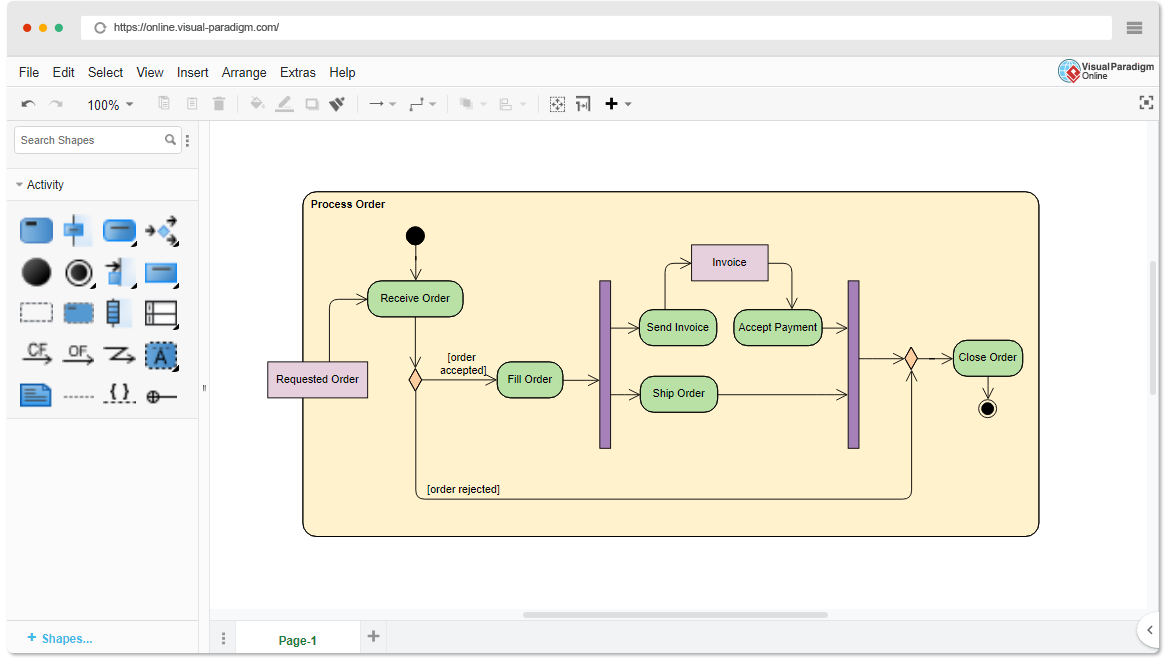Switch to the Page-1 tab
This screenshot has height=665, width=1170.
[297, 640]
